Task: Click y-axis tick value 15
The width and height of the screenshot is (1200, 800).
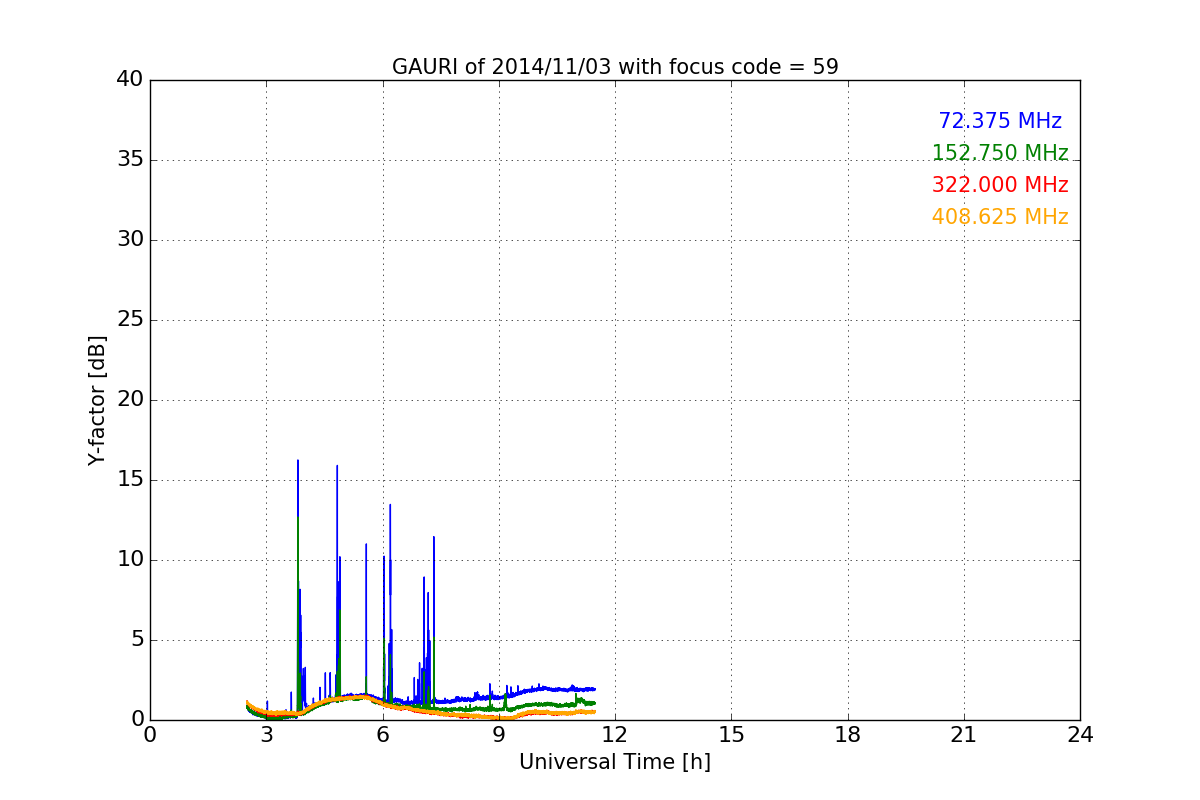Action: coord(129,480)
